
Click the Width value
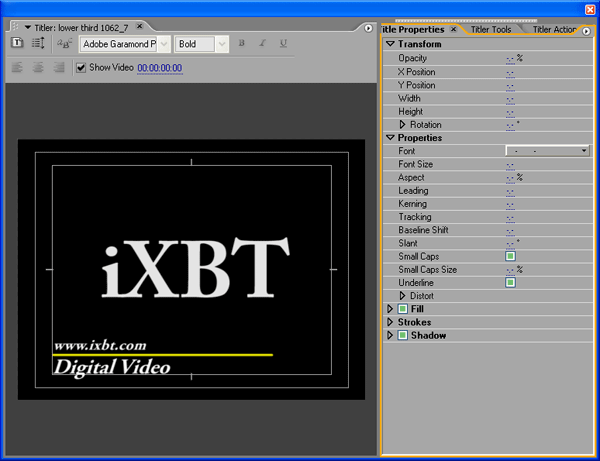[x=510, y=99]
